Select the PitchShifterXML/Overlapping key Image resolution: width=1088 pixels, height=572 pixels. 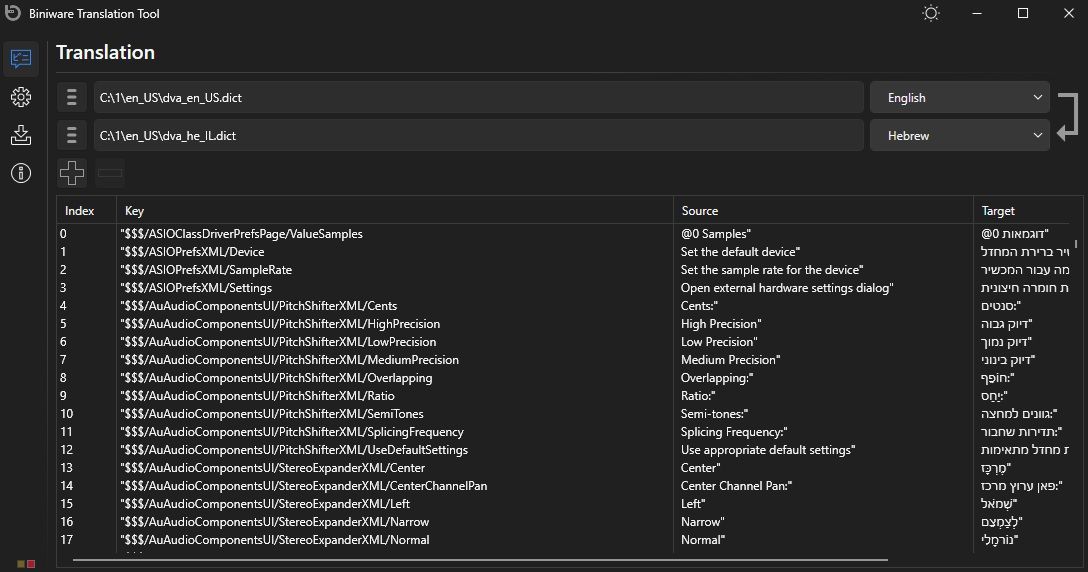[x=276, y=378]
